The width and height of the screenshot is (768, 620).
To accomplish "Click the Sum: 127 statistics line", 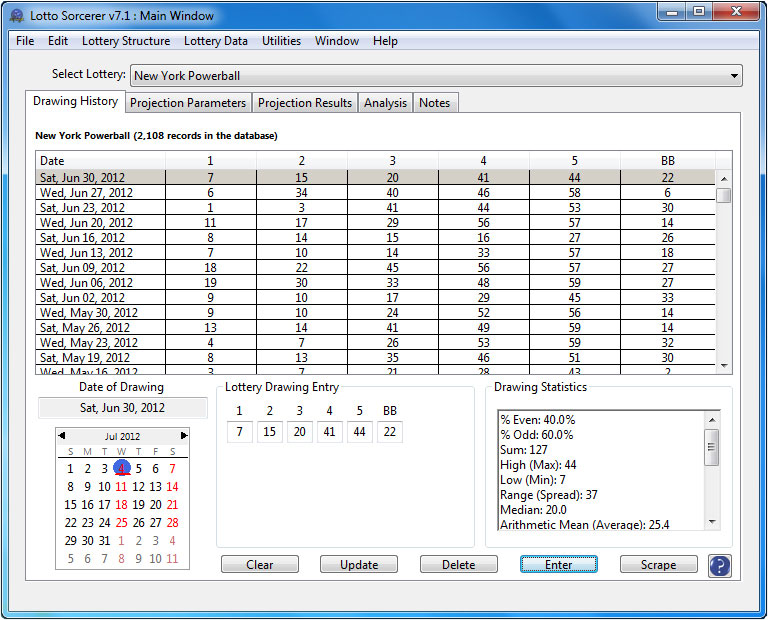I will tap(524, 450).
